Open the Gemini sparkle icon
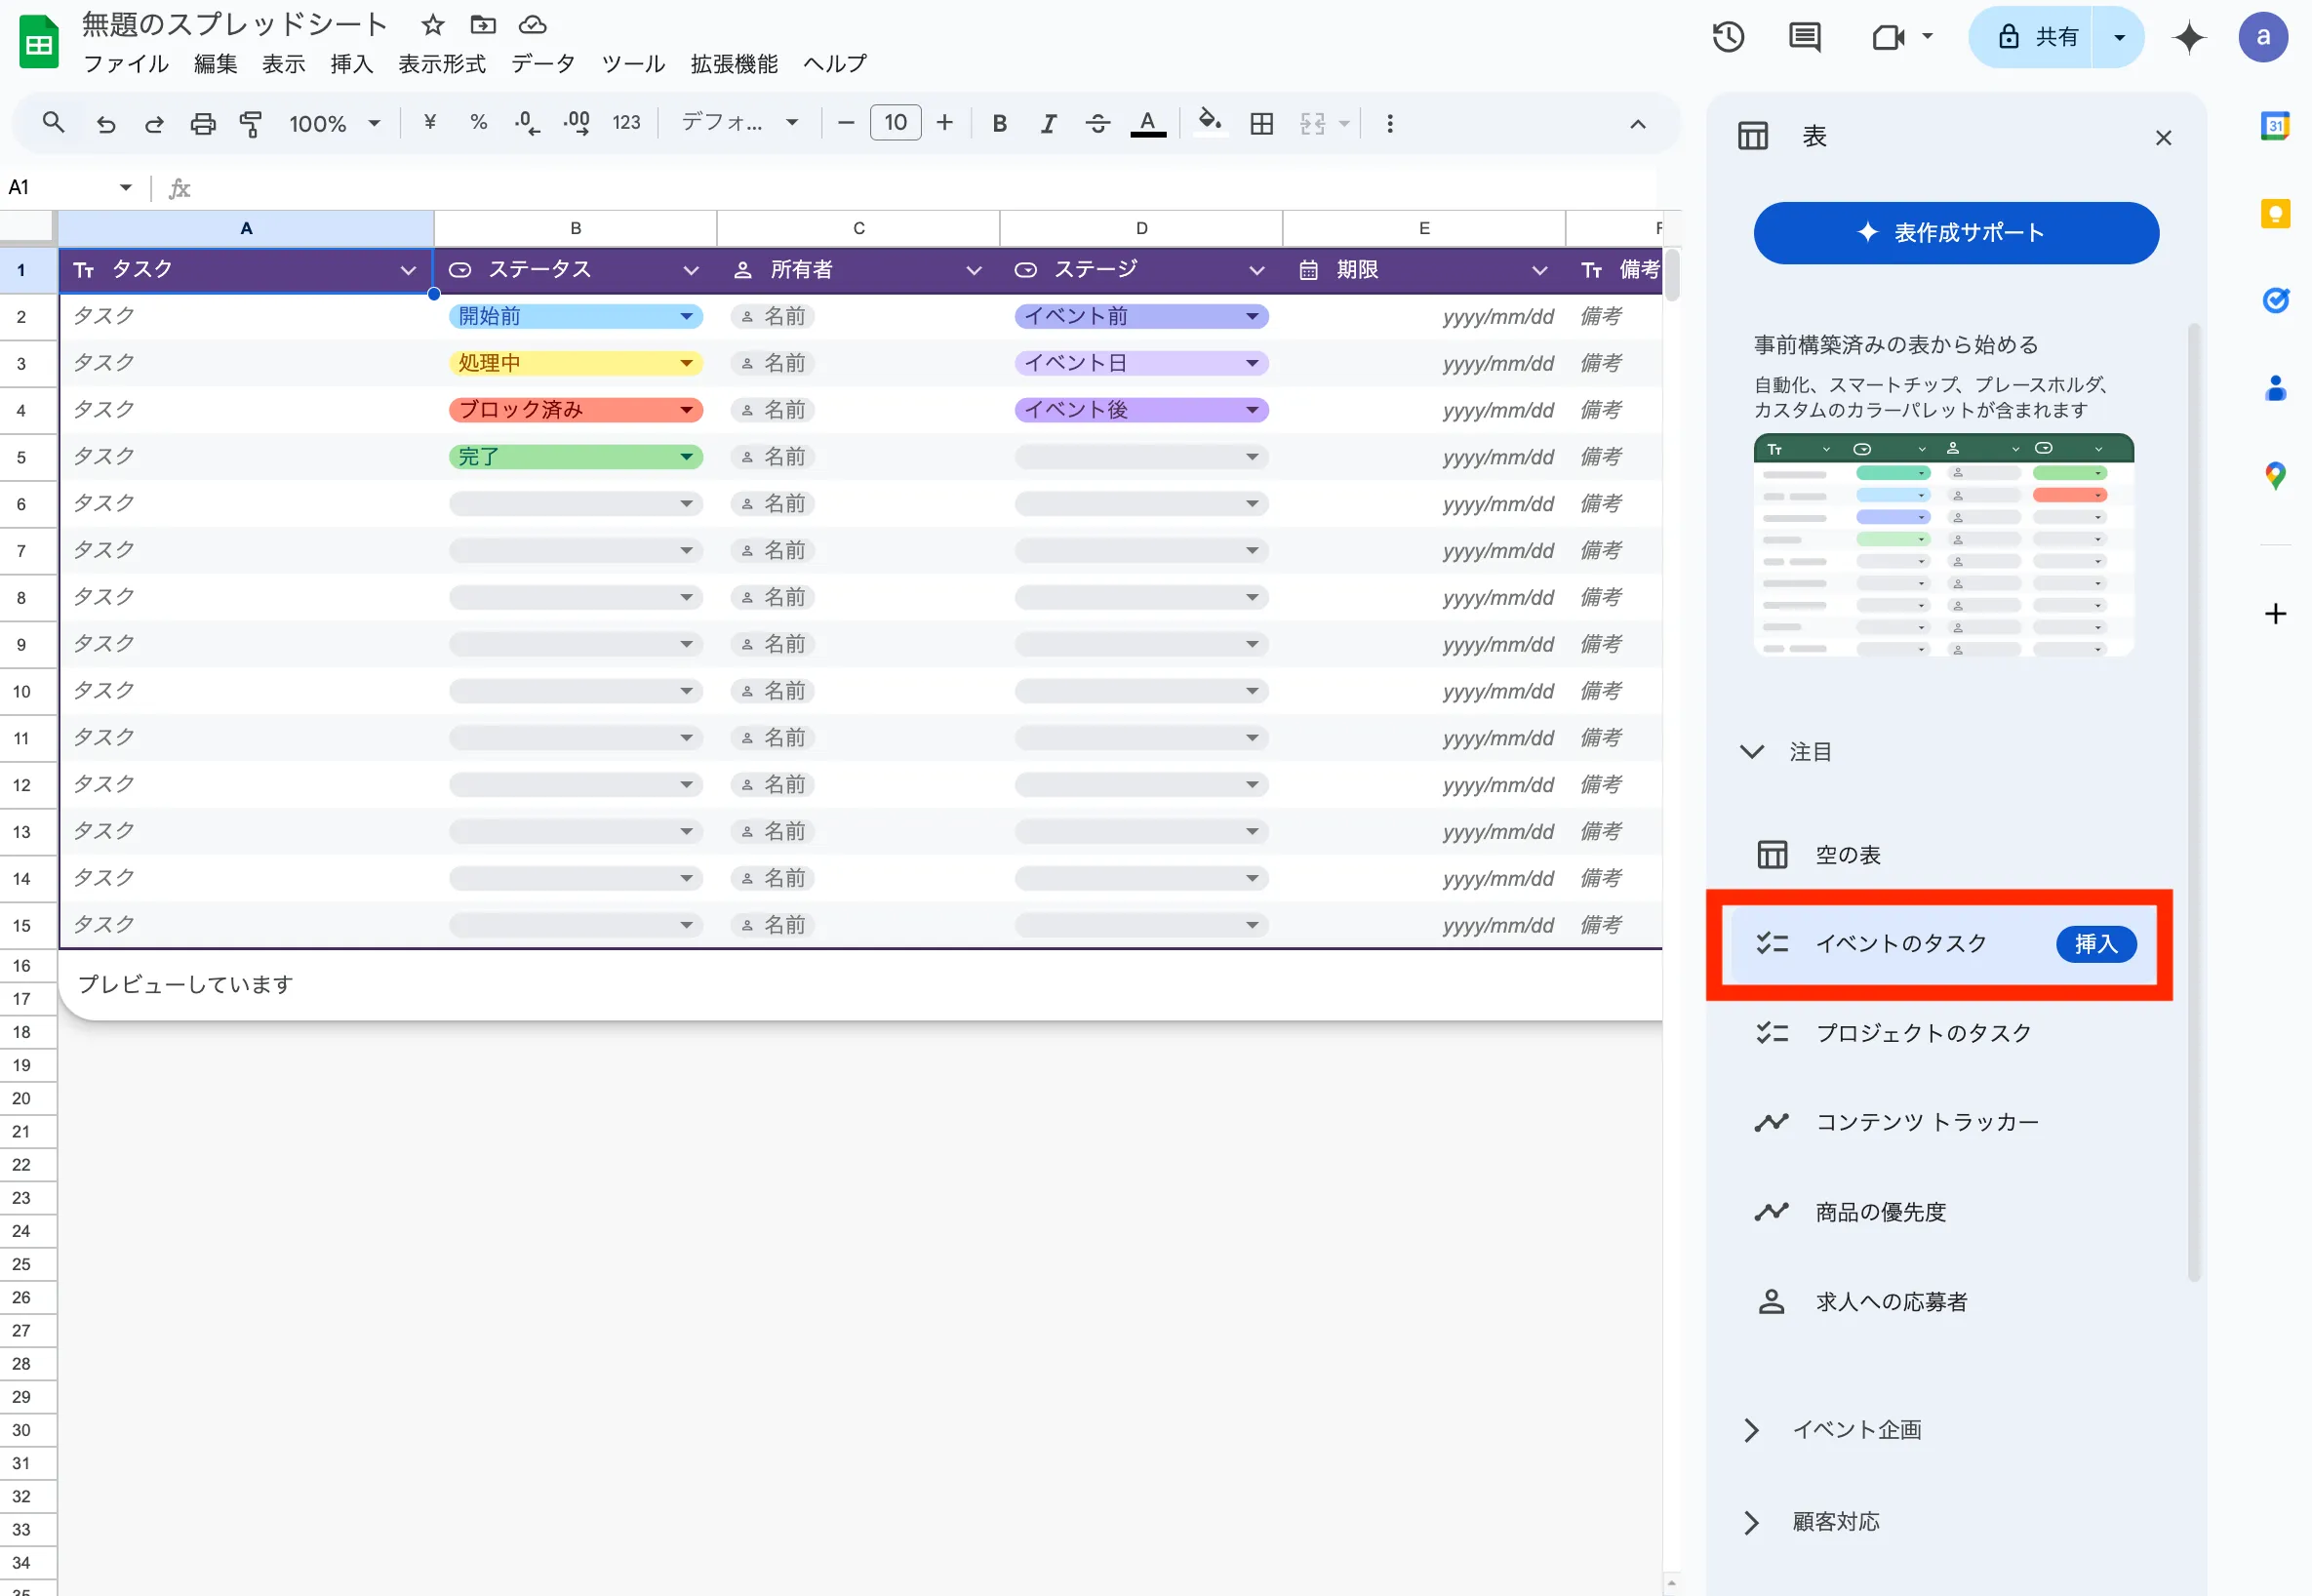Screen dimensions: 2312x1596 [2189, 38]
